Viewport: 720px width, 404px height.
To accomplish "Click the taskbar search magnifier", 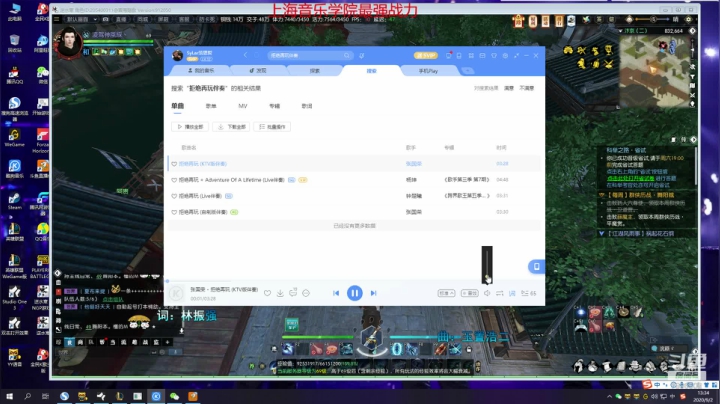I will 28,396.
